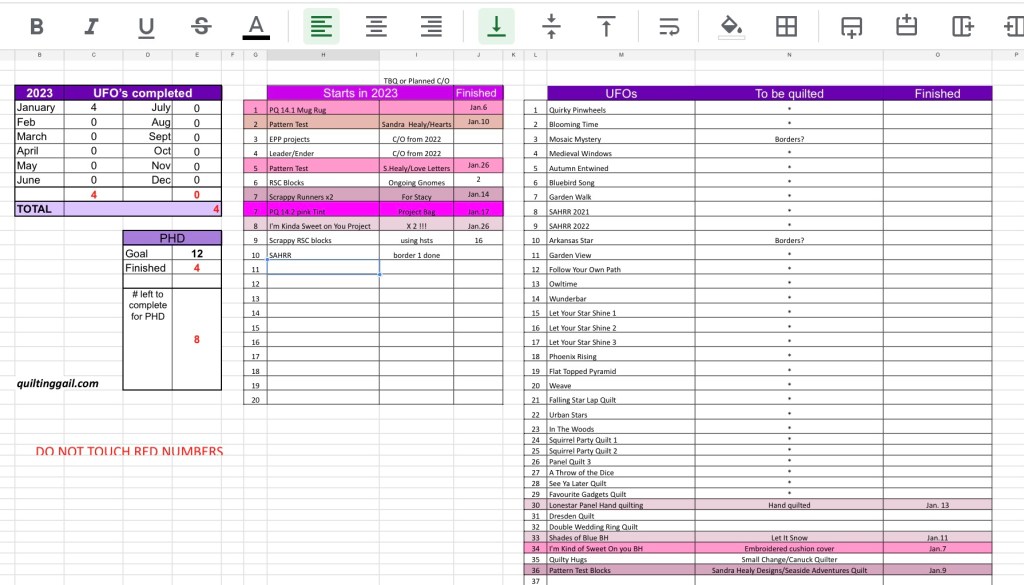Open the text color picker
The image size is (1024, 585).
click(x=256, y=26)
